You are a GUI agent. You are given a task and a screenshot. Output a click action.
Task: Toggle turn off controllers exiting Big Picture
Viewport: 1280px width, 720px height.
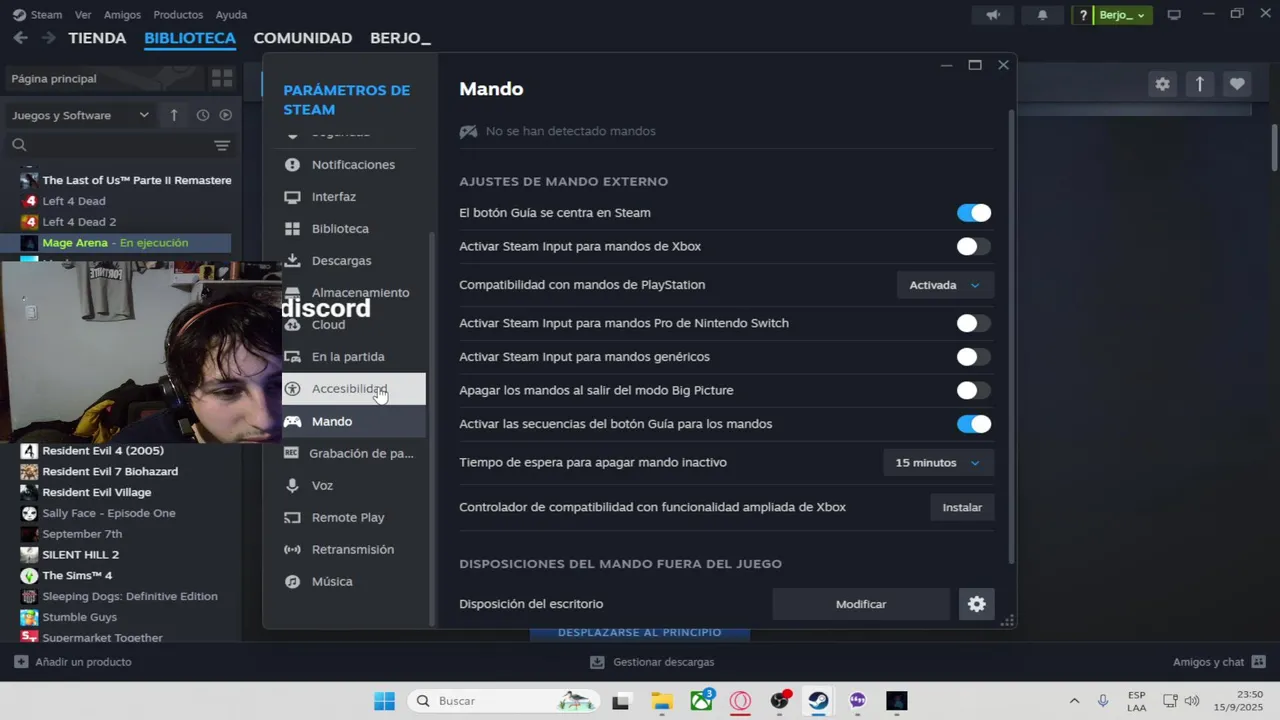click(974, 391)
